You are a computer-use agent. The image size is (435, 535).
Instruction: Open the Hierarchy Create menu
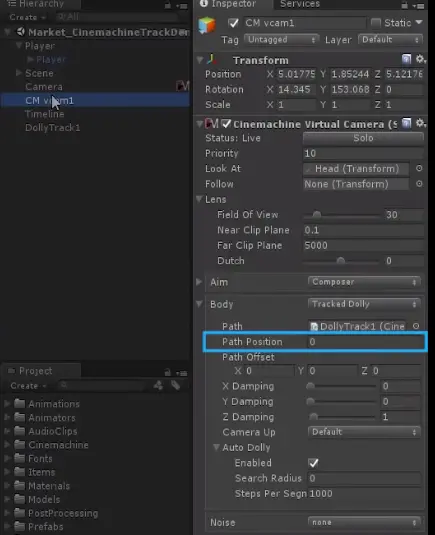point(27,17)
